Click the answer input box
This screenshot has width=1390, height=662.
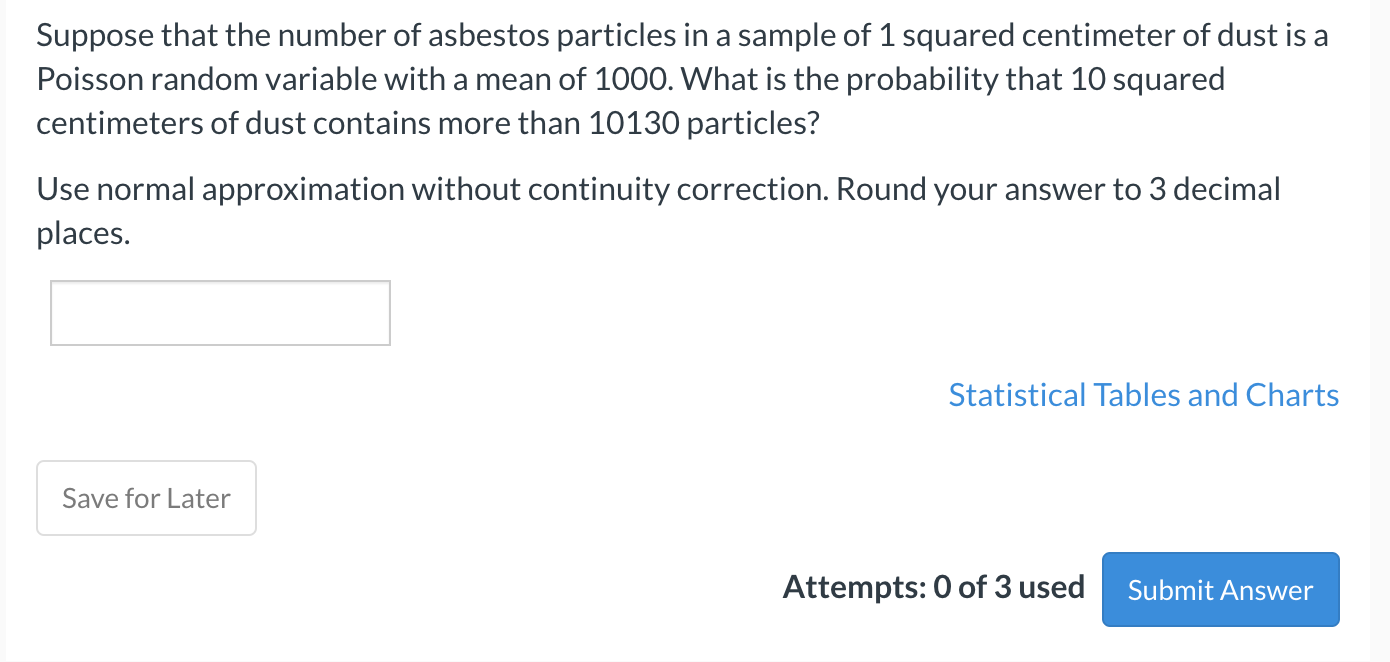(x=220, y=313)
